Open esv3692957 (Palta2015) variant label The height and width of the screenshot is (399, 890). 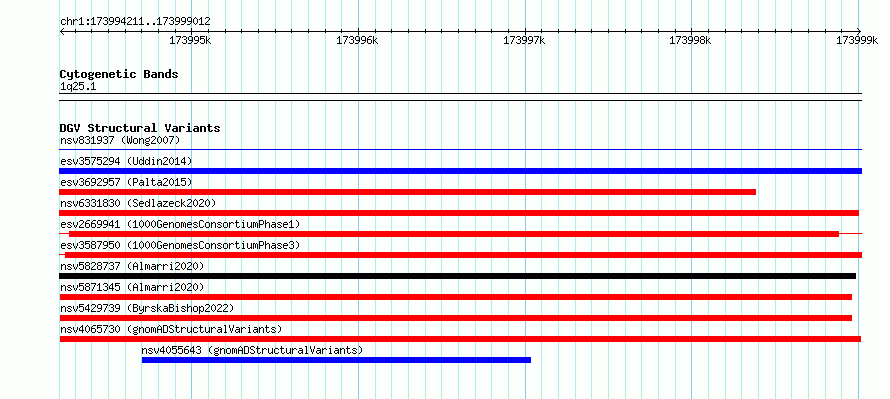click(126, 182)
